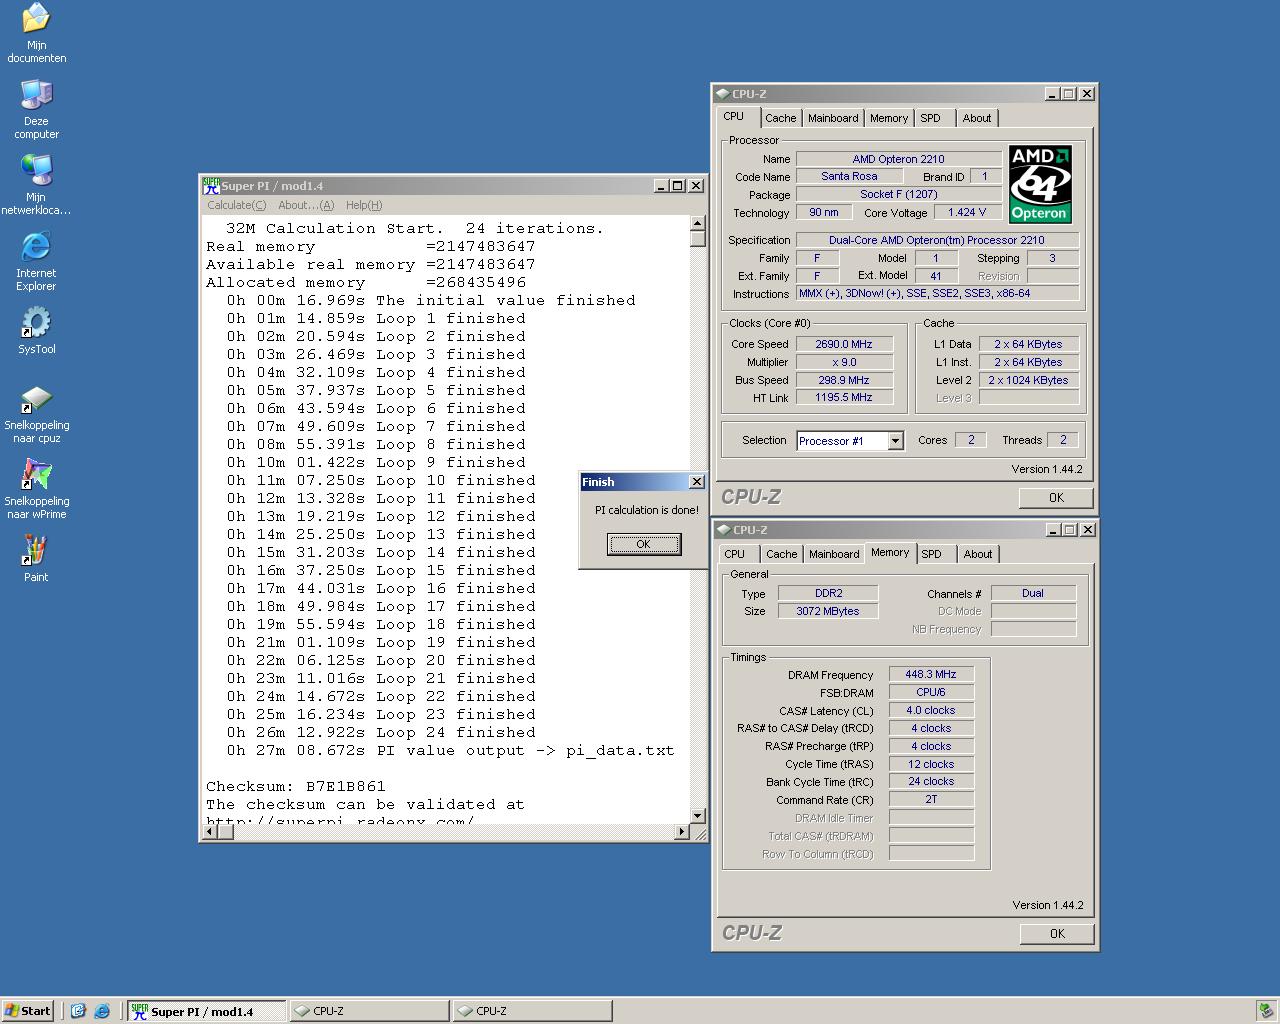This screenshot has width=1280, height=1024.
Task: Select About tab in top CPU-Z window
Action: (977, 118)
